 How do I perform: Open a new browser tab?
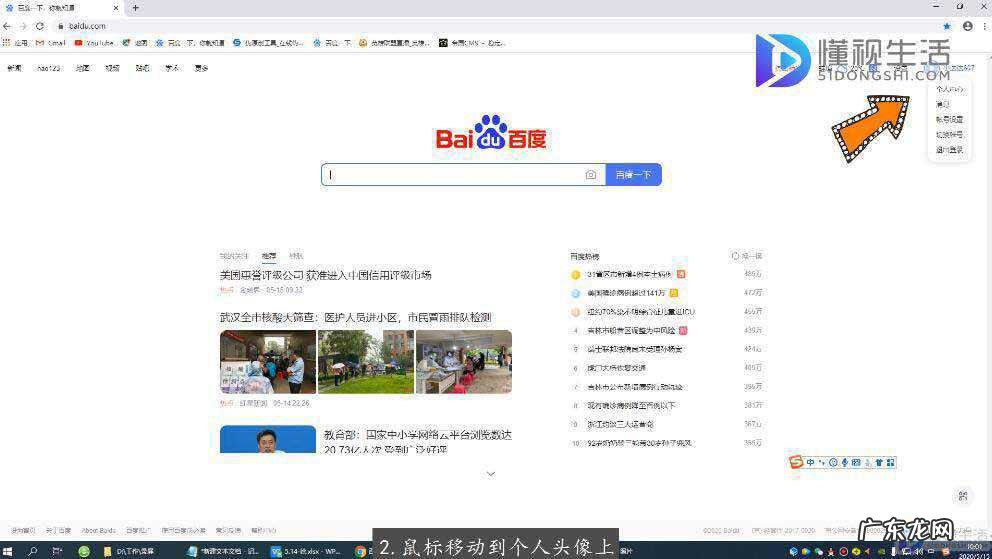pyautogui.click(x=135, y=8)
